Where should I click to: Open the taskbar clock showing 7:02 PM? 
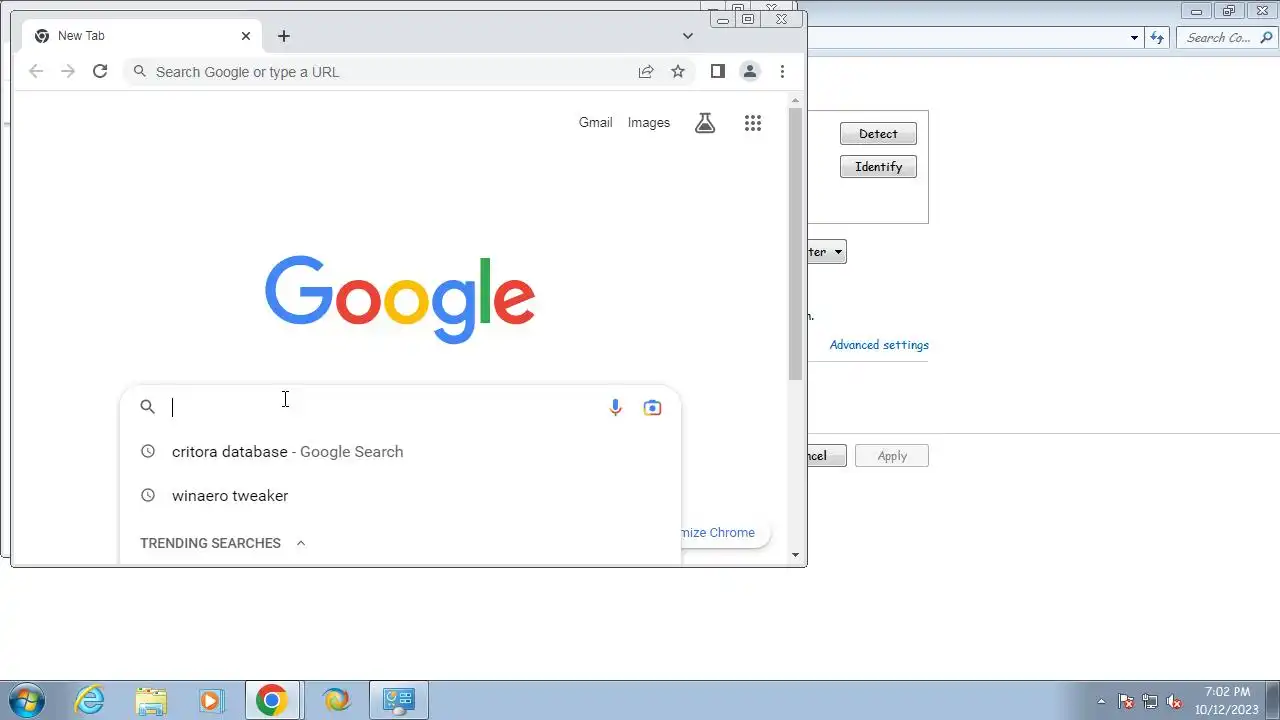coord(1227,700)
